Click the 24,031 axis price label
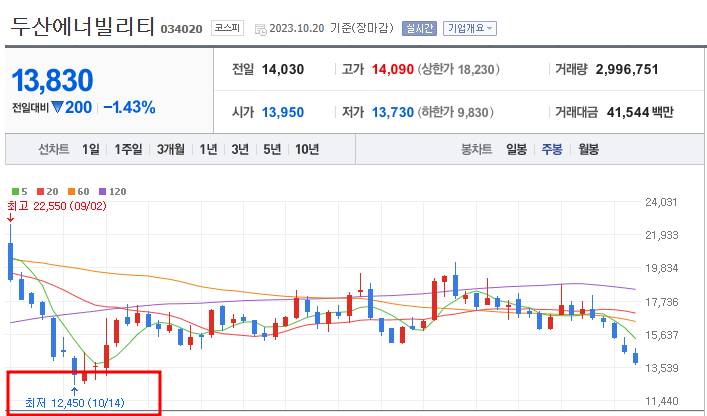 661,202
